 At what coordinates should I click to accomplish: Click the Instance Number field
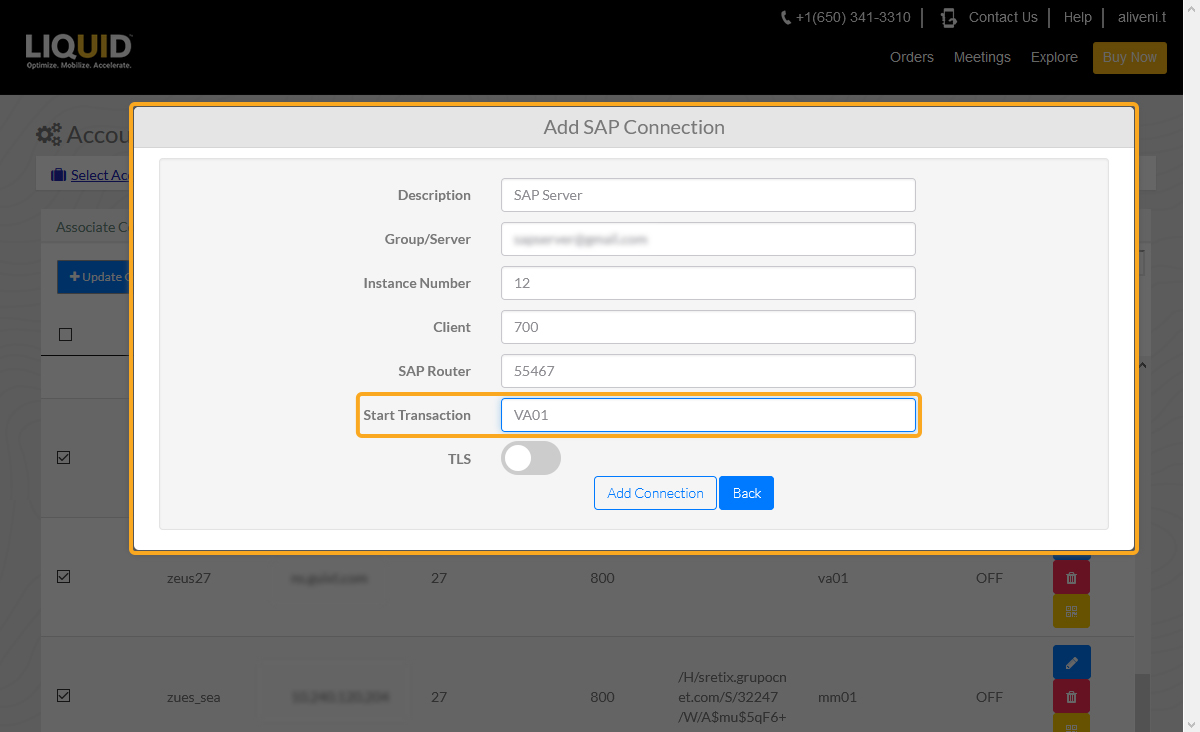coord(708,283)
